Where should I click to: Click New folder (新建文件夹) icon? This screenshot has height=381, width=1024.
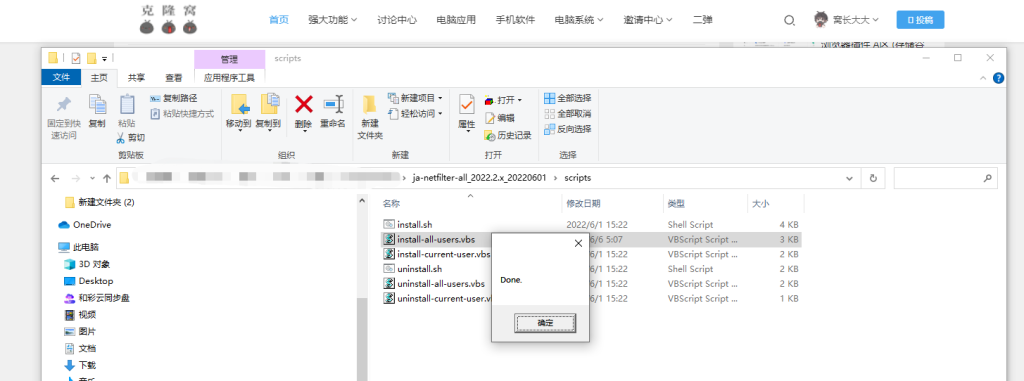click(x=370, y=105)
